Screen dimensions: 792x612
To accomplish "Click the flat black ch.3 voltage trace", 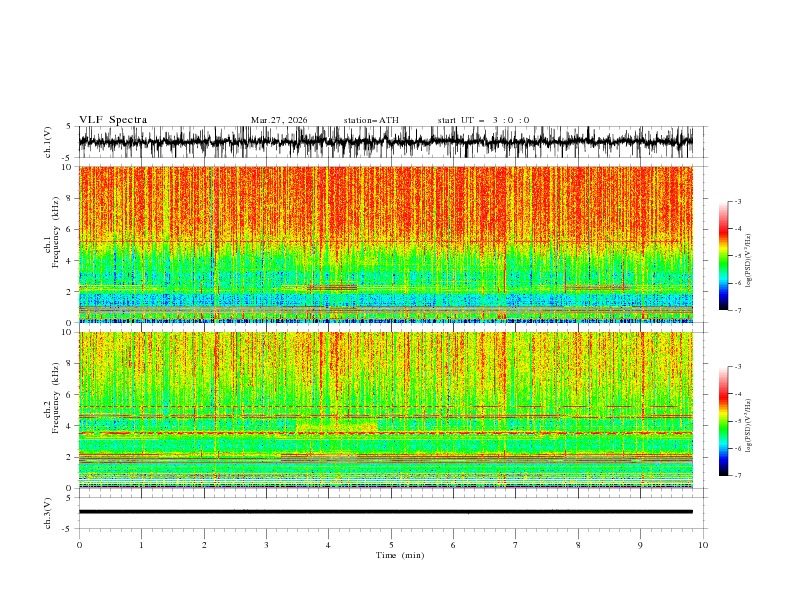I will [386, 512].
